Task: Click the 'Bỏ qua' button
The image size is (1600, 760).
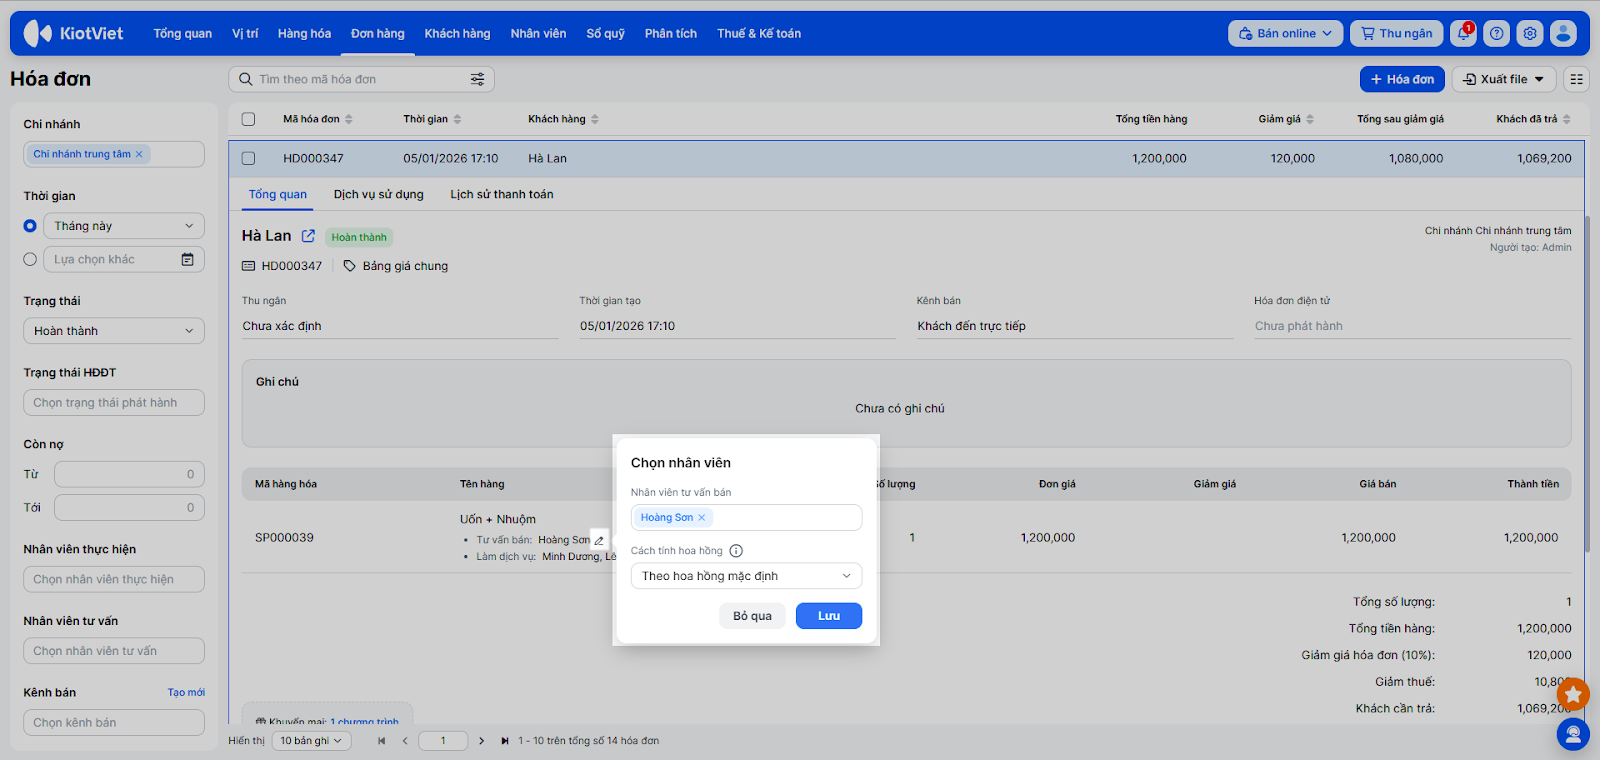Action: [x=752, y=616]
